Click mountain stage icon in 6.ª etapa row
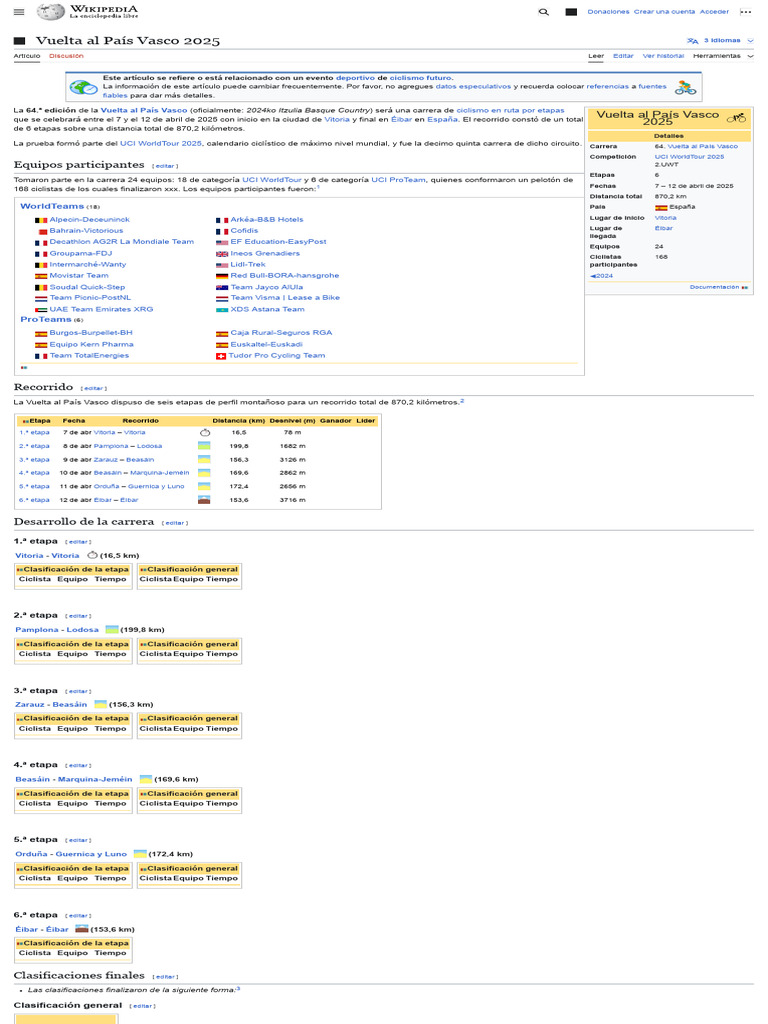768x1024 pixels. [204, 500]
